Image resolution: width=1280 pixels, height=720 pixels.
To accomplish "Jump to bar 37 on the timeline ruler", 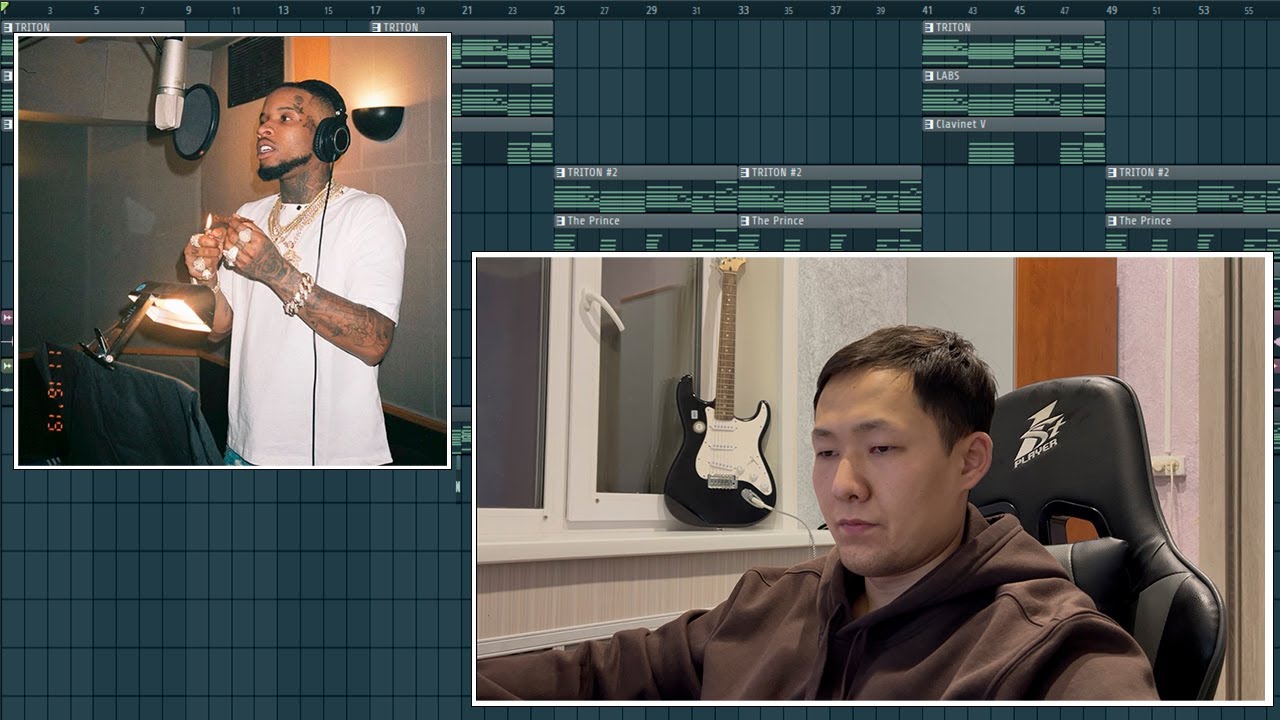I will [835, 10].
